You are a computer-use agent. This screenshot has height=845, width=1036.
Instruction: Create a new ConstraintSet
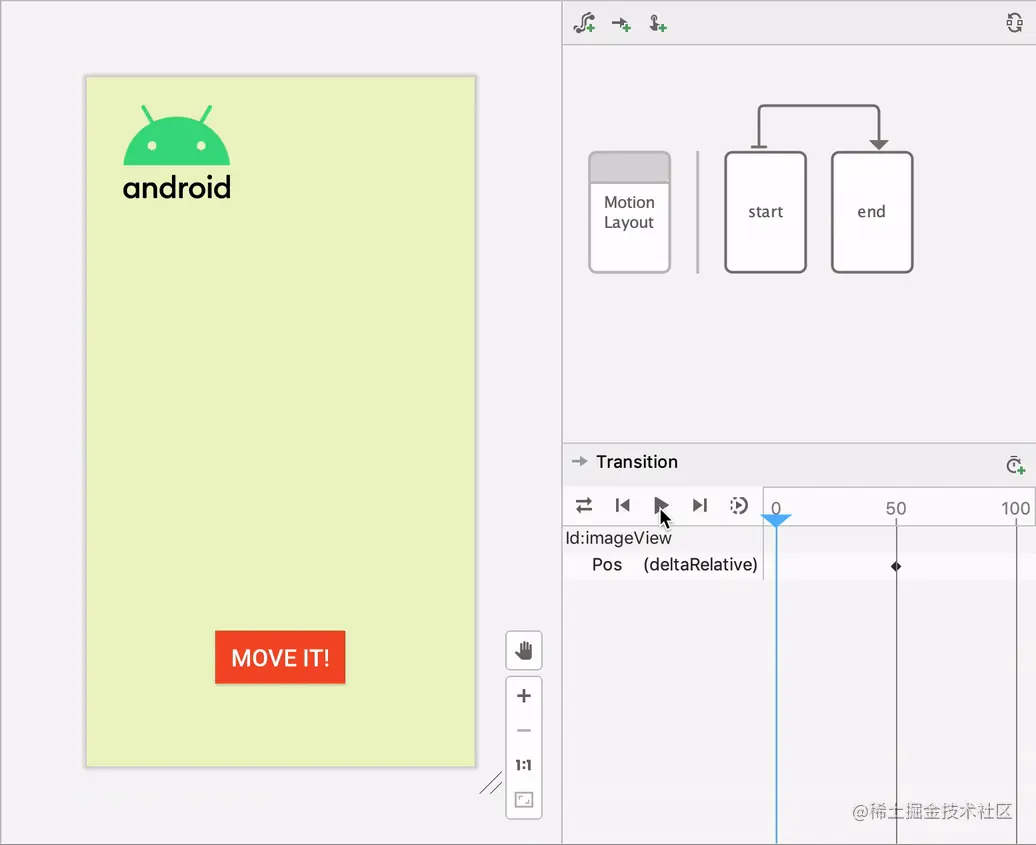586,22
